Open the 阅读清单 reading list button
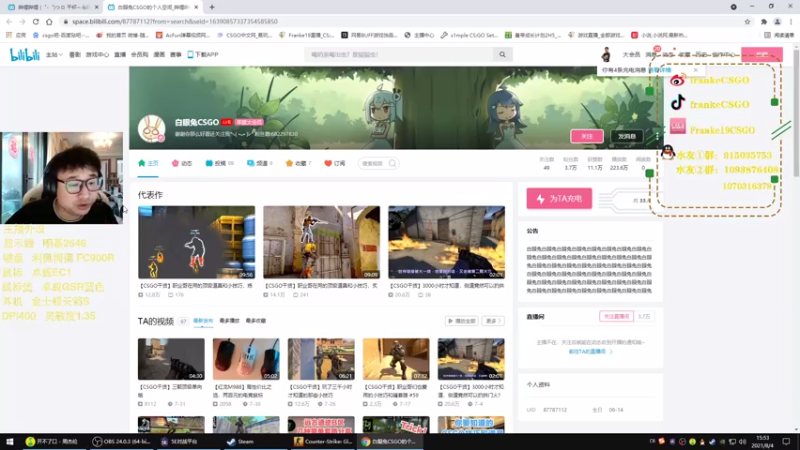Image resolution: width=800 pixels, height=450 pixels. click(x=781, y=35)
